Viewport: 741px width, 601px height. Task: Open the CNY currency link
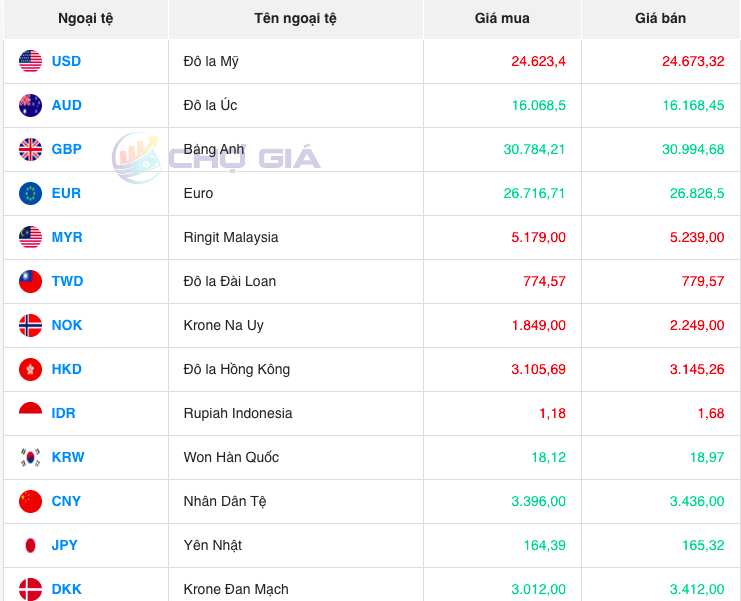tap(66, 501)
